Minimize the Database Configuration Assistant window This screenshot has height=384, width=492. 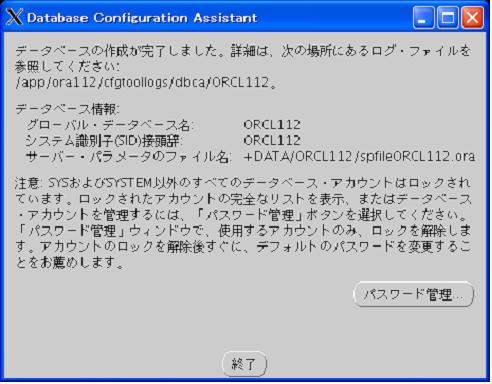pyautogui.click(x=423, y=17)
